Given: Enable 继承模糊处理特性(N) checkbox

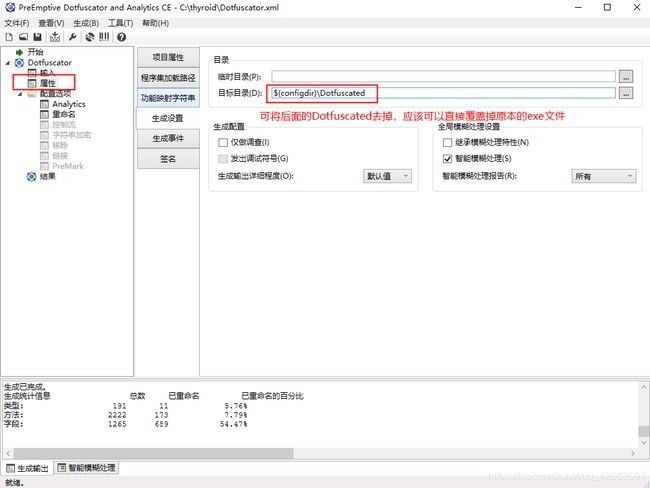Looking at the screenshot, I should [447, 143].
